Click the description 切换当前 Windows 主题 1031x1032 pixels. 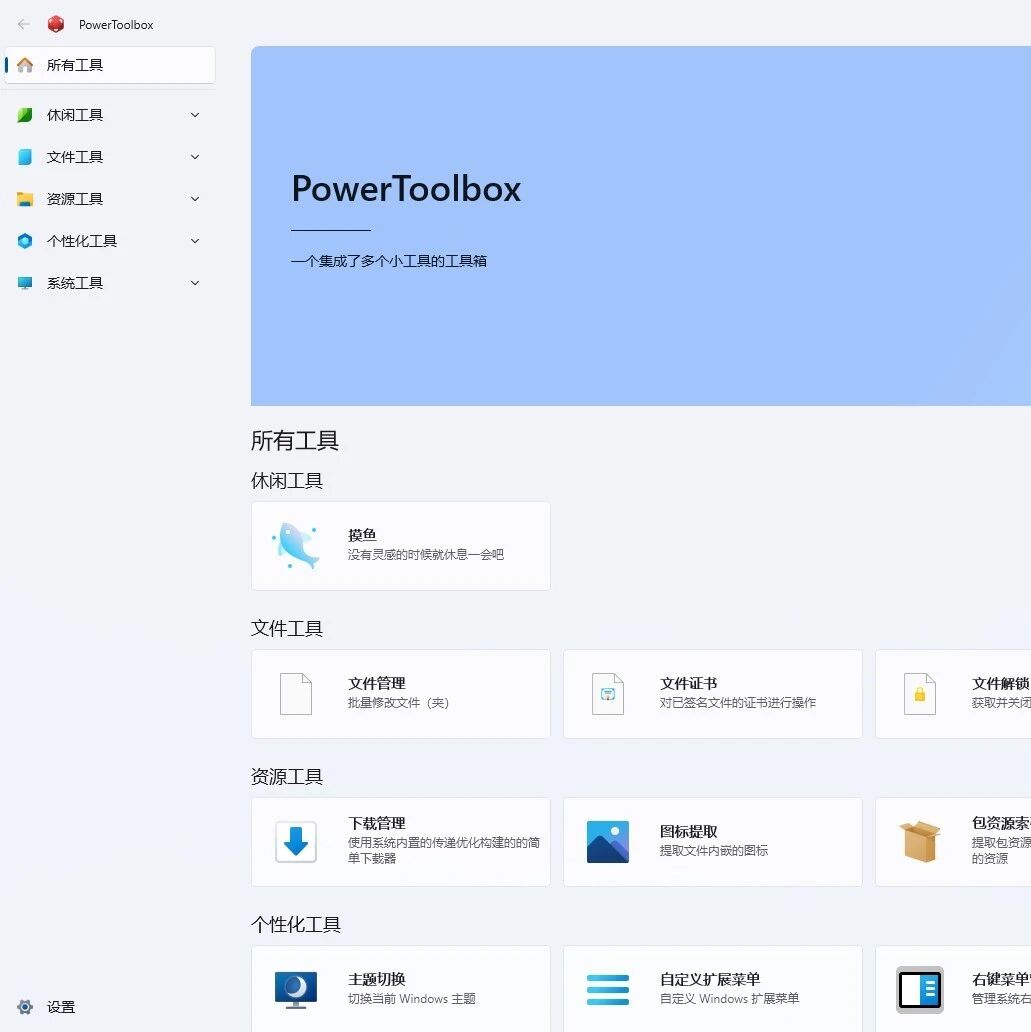[412, 998]
